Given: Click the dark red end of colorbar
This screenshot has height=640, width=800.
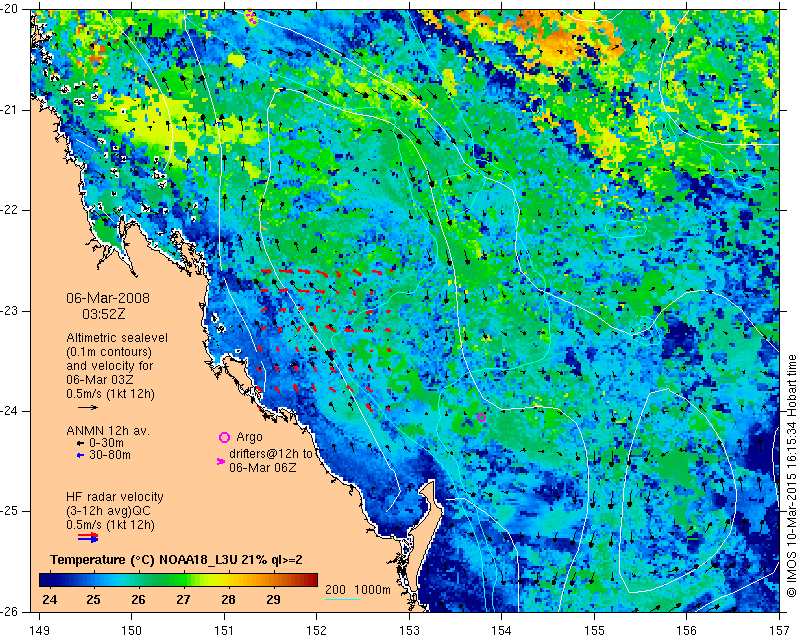Looking at the screenshot, I should (x=310, y=580).
